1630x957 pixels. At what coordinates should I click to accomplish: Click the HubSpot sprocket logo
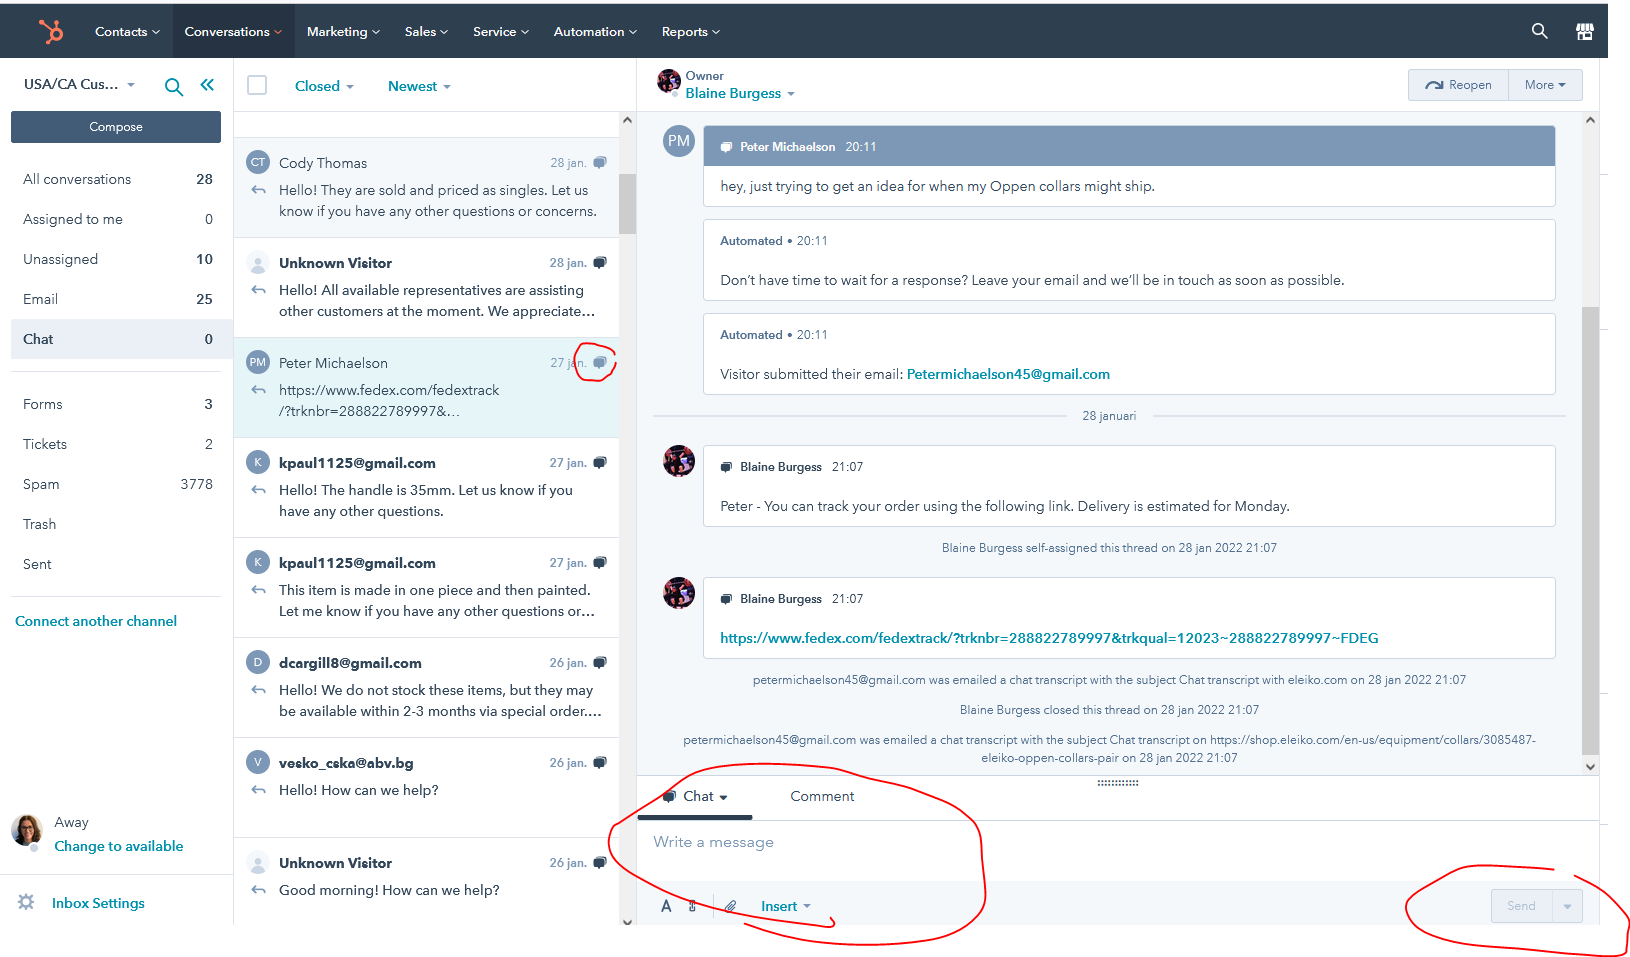tap(51, 31)
